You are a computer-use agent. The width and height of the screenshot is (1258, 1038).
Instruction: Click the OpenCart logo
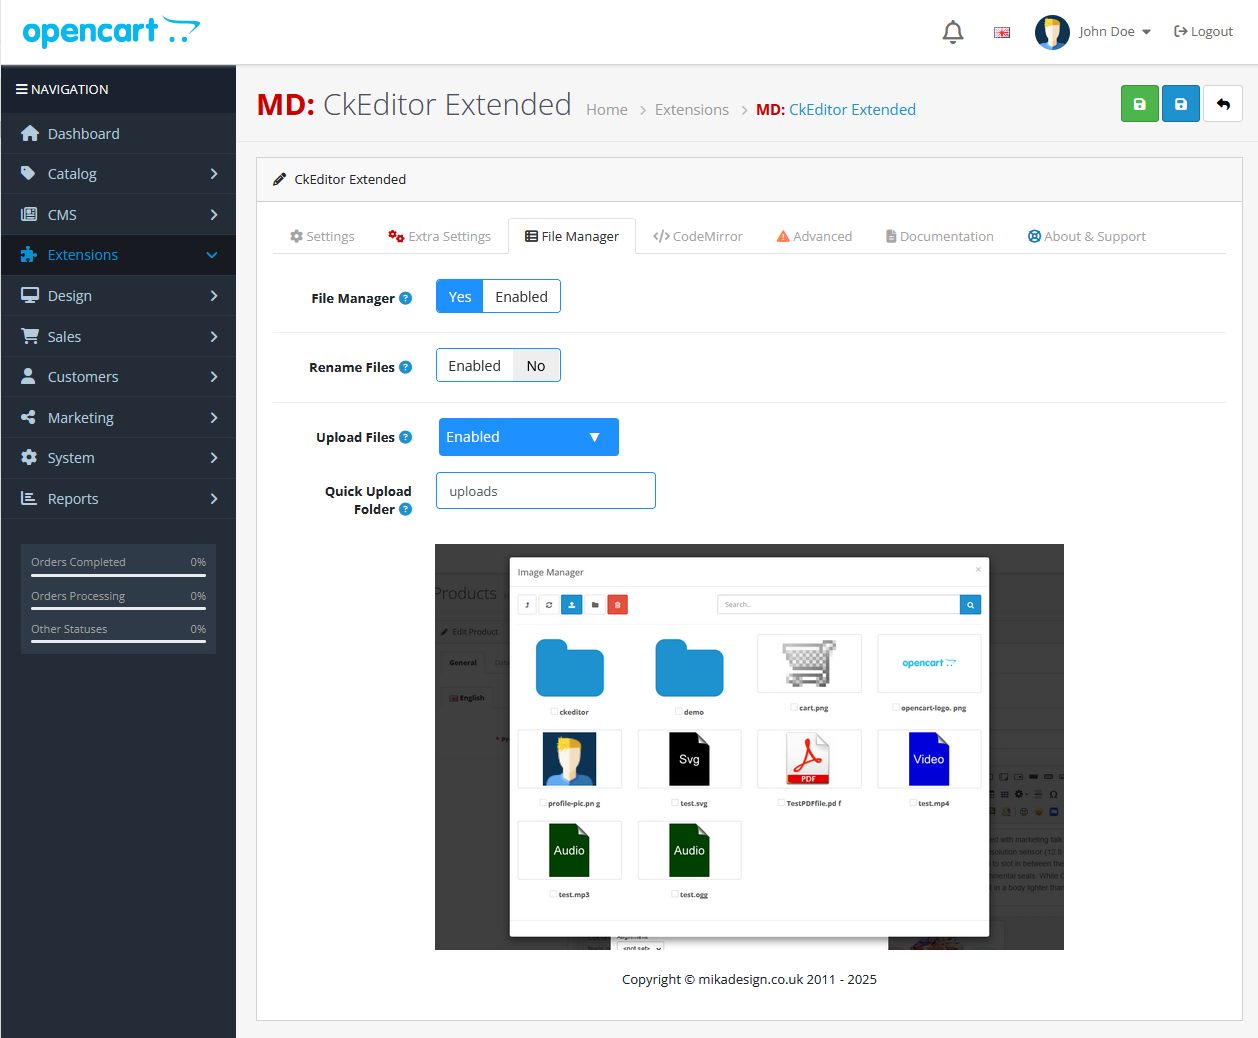click(111, 31)
